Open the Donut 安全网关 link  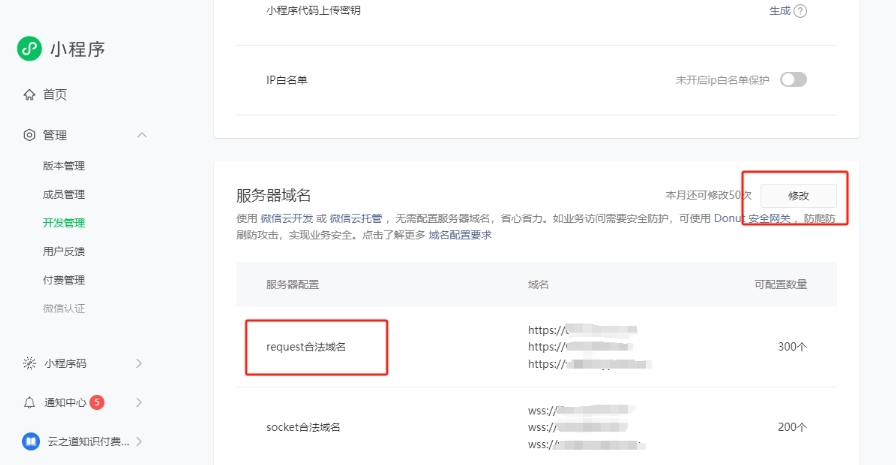752,219
